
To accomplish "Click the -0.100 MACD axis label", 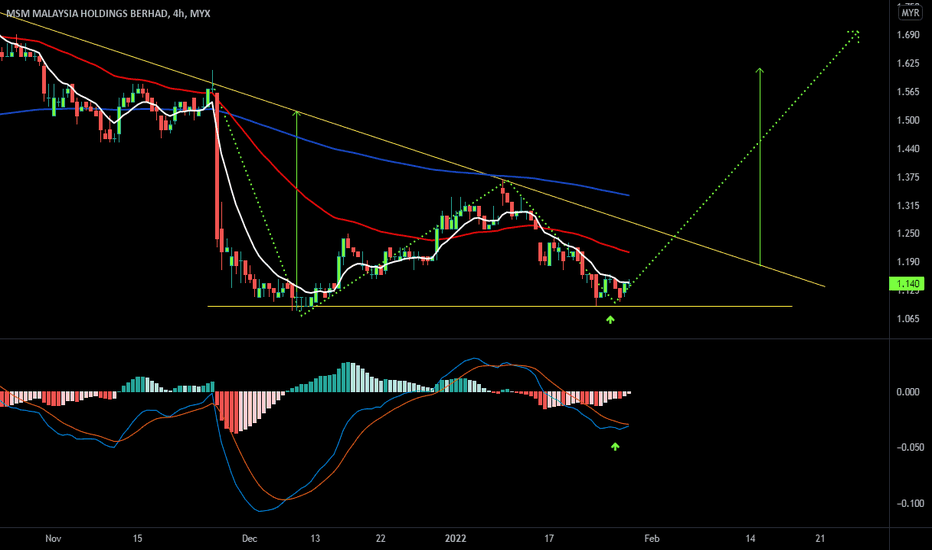I will (x=909, y=504).
